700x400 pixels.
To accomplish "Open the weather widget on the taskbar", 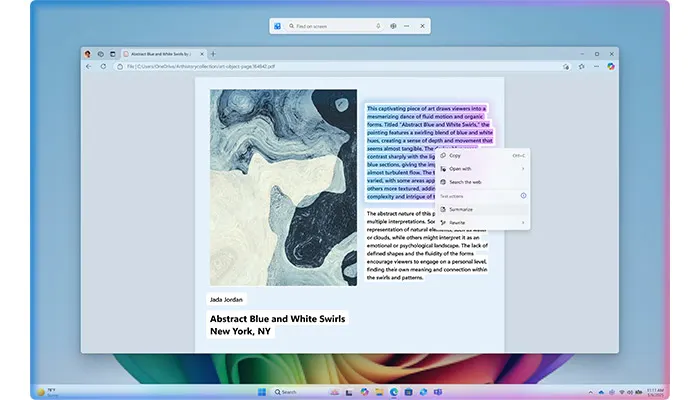I will coord(47,392).
